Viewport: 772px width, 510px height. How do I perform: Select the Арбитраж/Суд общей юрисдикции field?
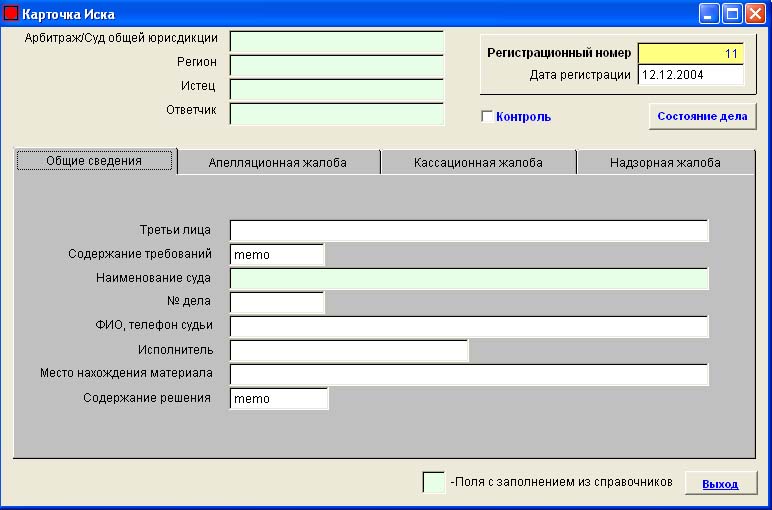click(x=336, y=41)
